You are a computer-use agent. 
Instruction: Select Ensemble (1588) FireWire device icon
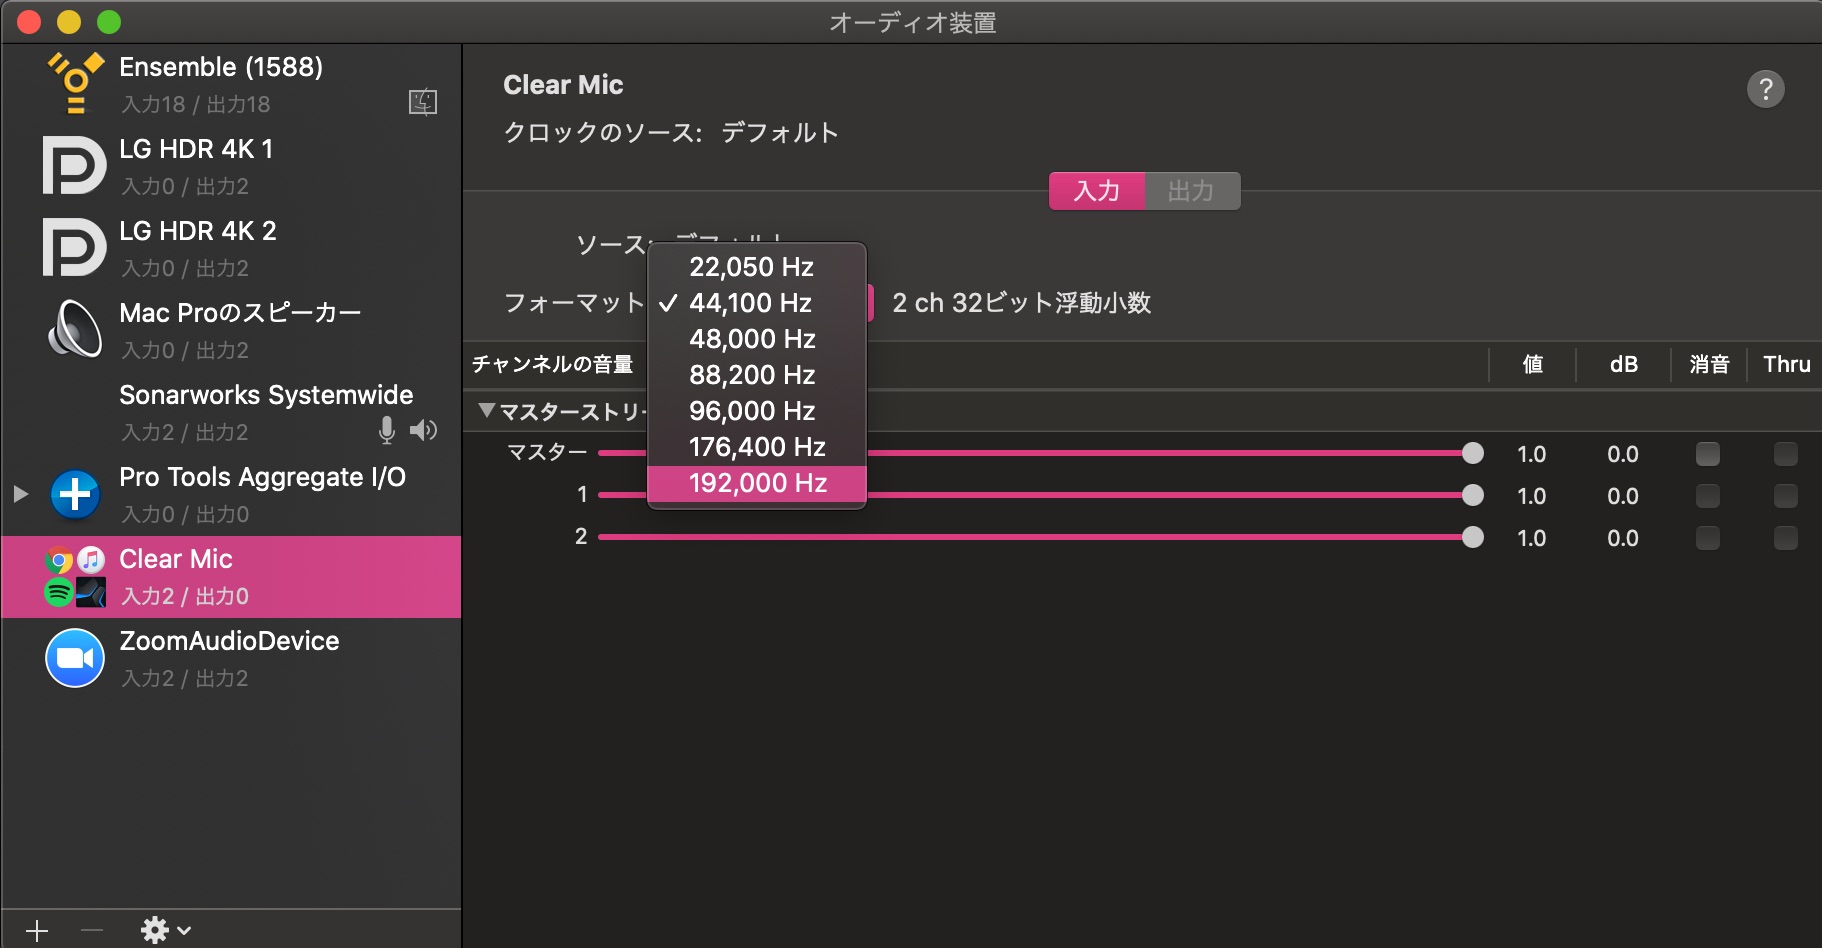[x=76, y=82]
